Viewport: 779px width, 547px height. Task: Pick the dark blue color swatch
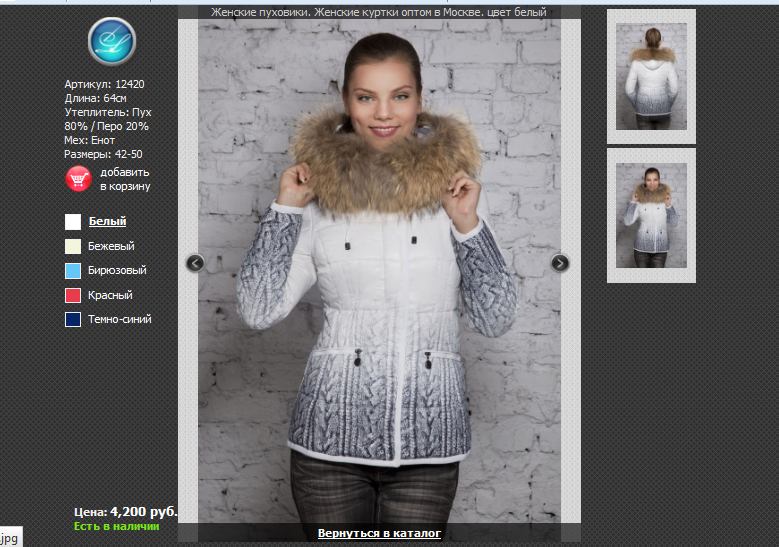point(73,319)
